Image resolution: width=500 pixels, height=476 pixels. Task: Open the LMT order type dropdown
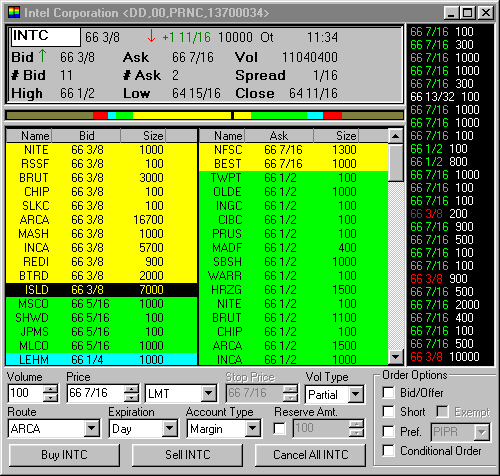209,393
